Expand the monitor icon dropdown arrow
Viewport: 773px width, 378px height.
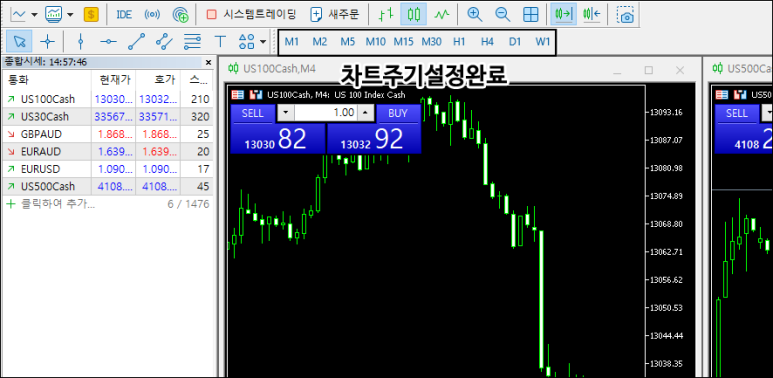tap(70, 15)
